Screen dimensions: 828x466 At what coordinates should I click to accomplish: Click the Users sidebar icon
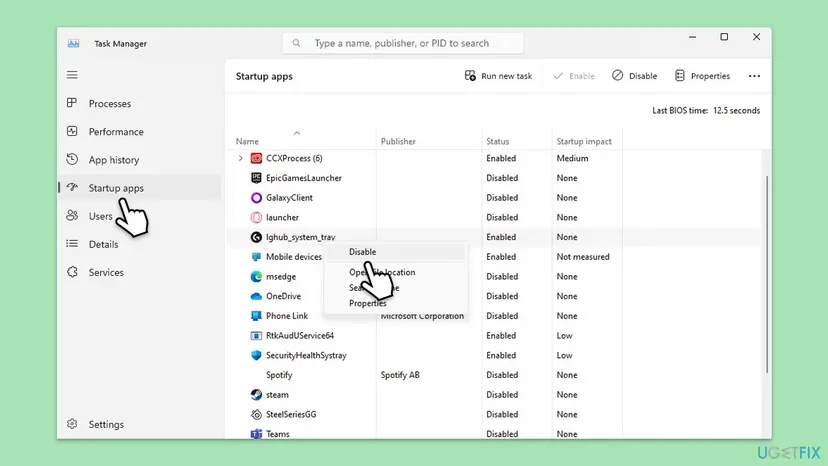(x=72, y=216)
